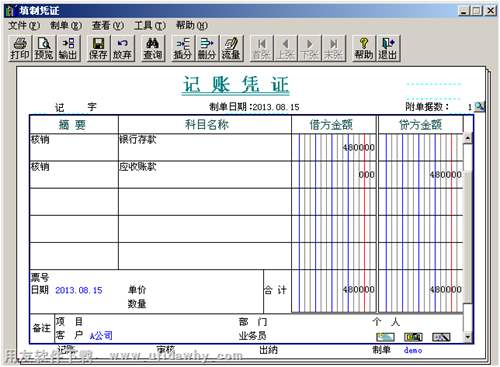Open 预览 (Preview) from the toolbar

click(x=44, y=48)
